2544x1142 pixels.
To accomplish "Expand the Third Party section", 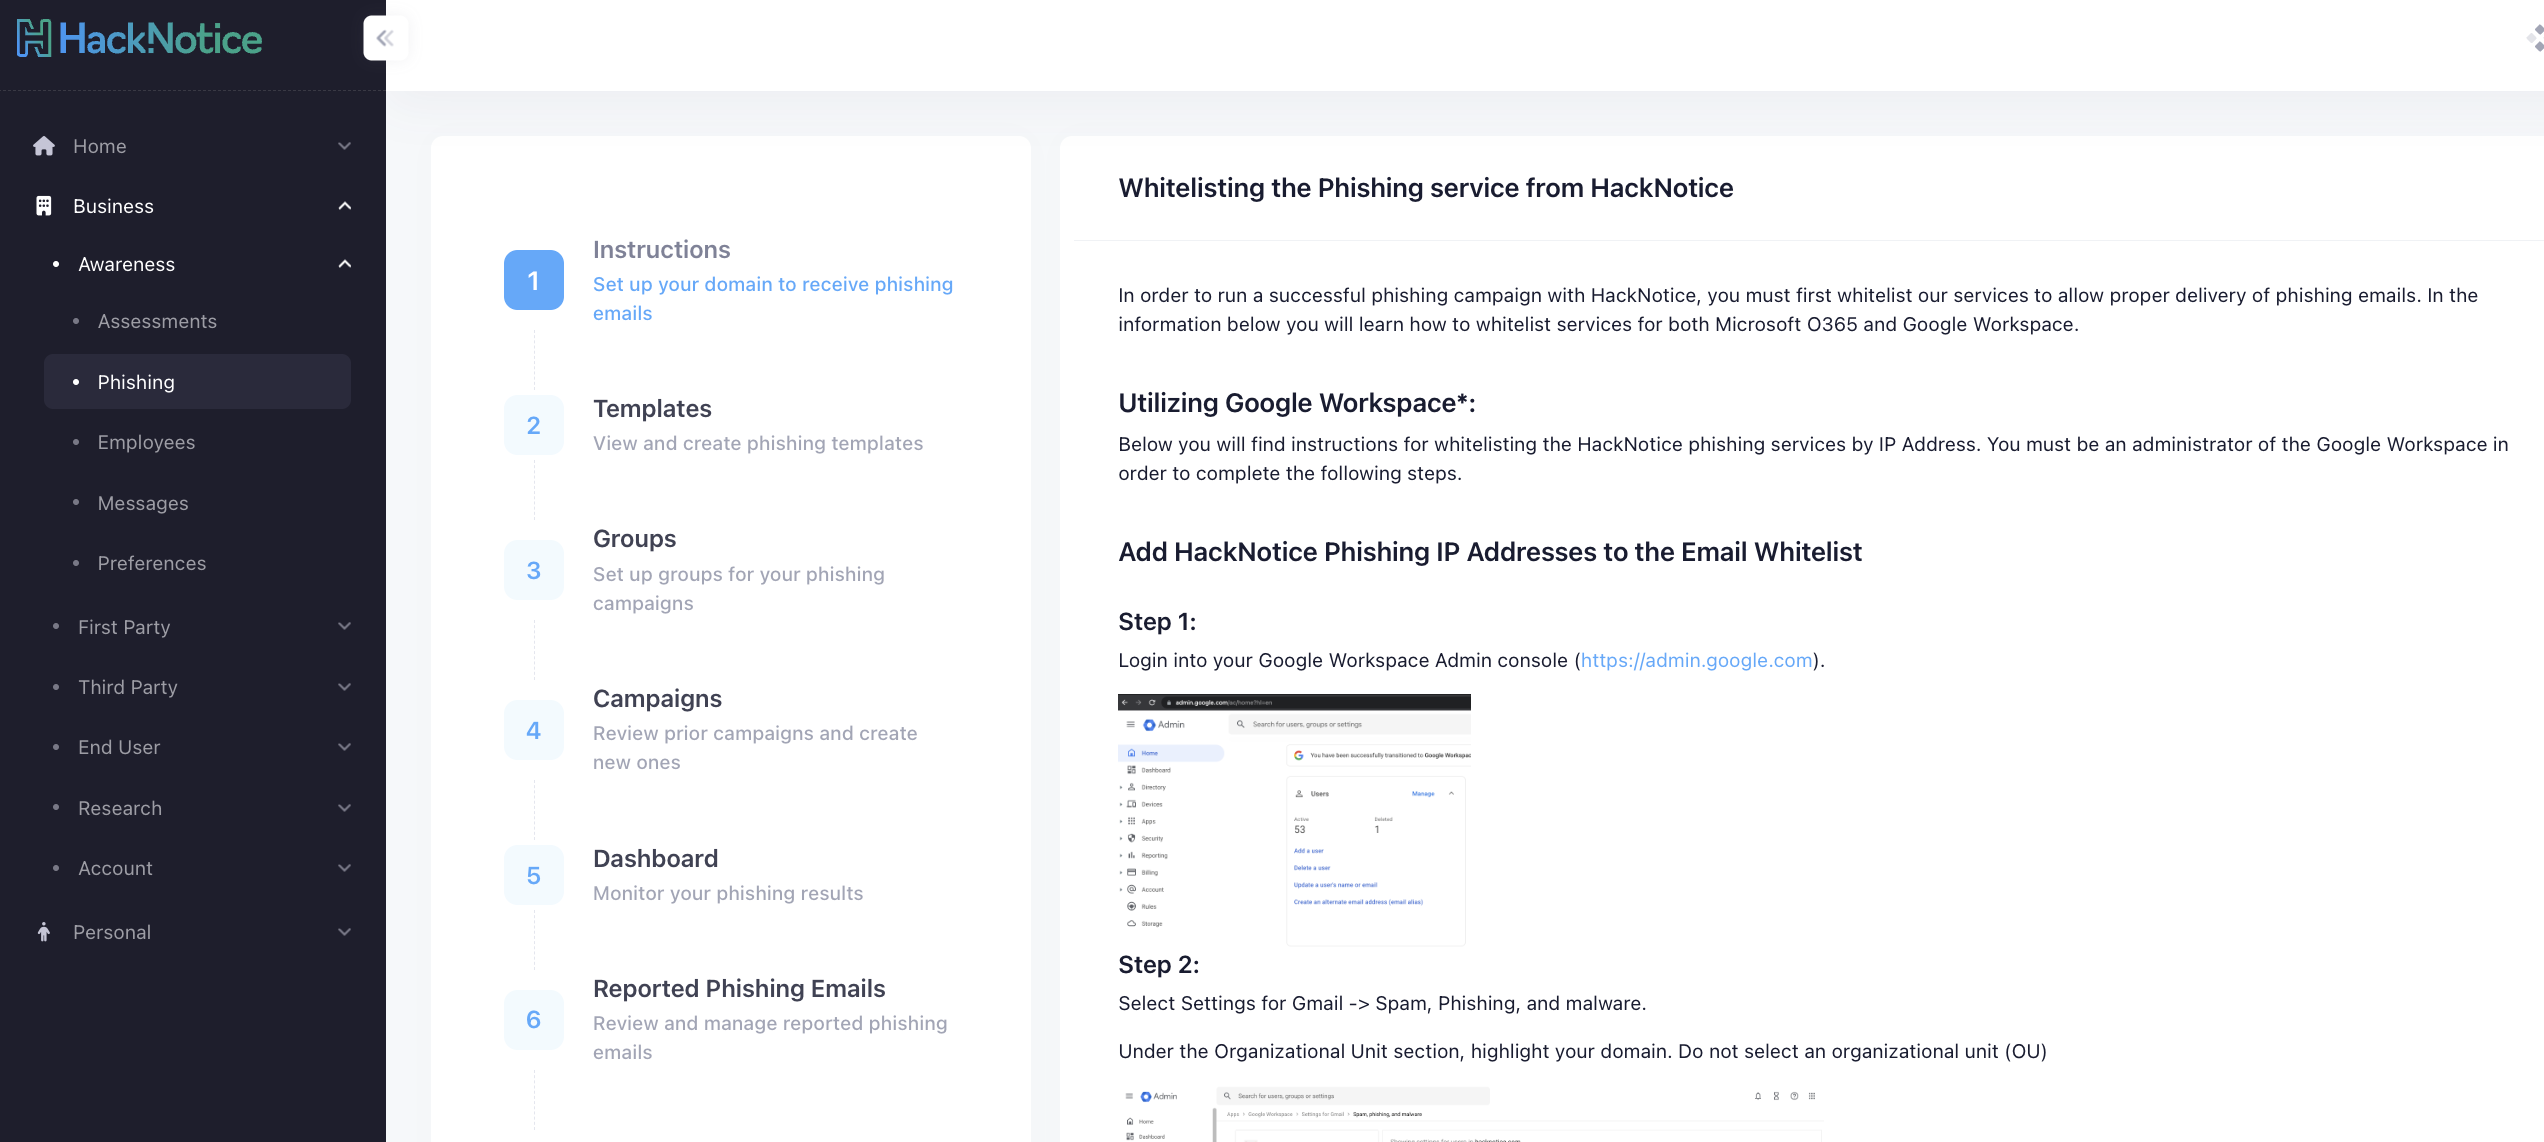I will (x=344, y=687).
